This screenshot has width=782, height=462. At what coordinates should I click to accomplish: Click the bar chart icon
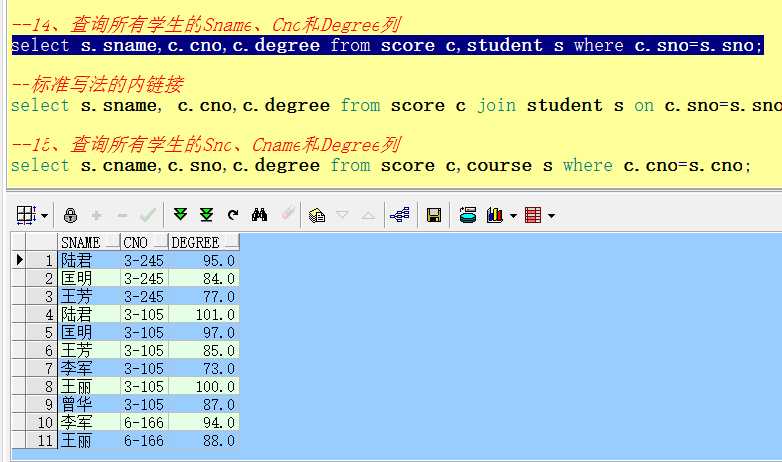(x=495, y=215)
